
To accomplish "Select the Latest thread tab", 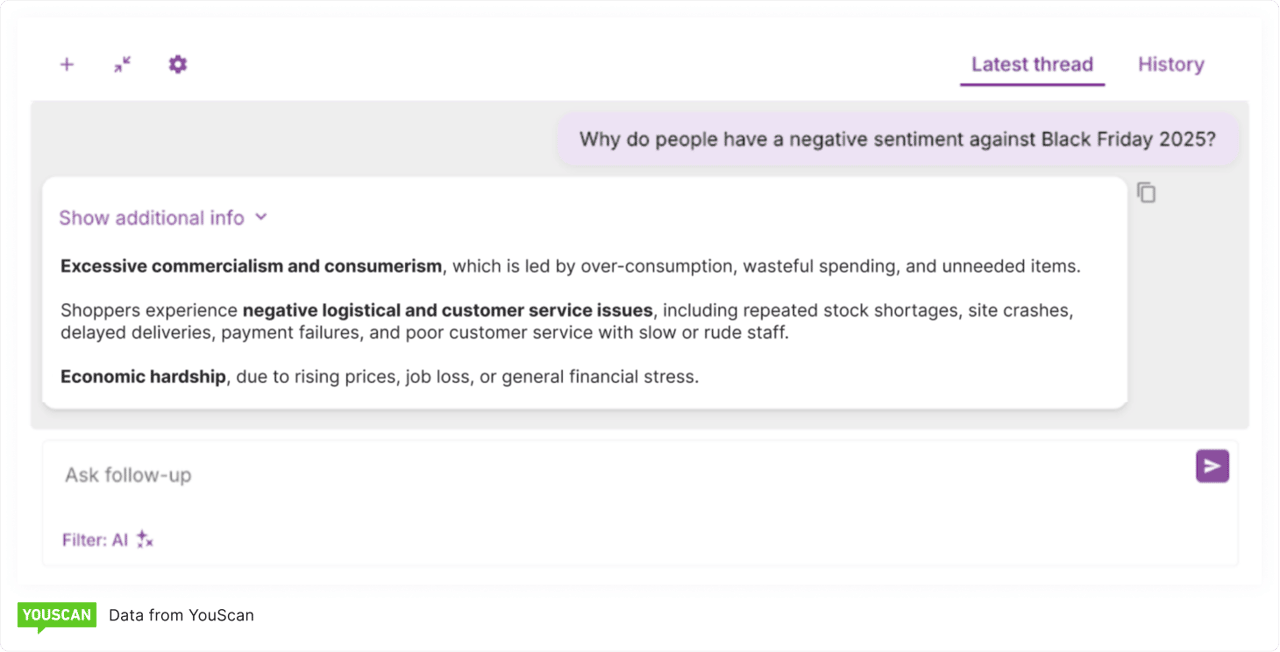I will [x=1031, y=64].
